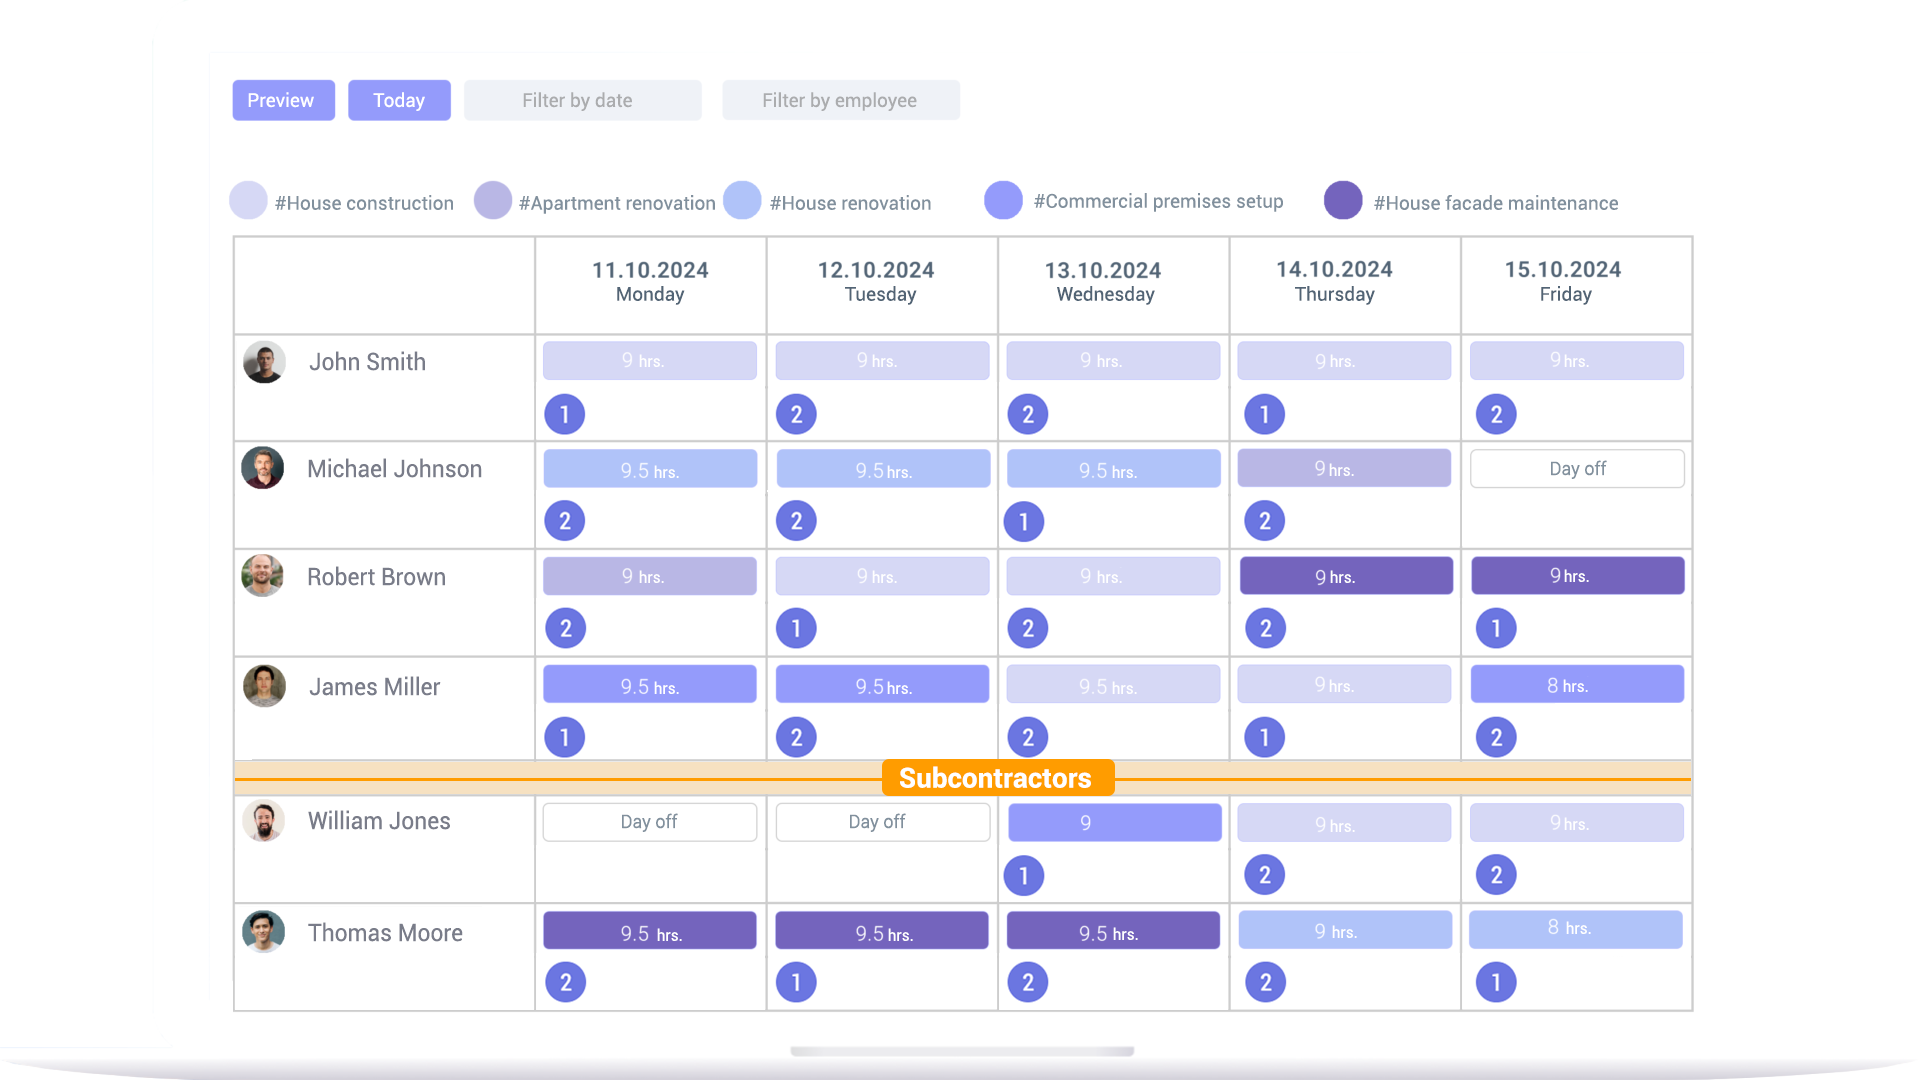
Task: Jump to Today in schedule
Action: coord(399,100)
